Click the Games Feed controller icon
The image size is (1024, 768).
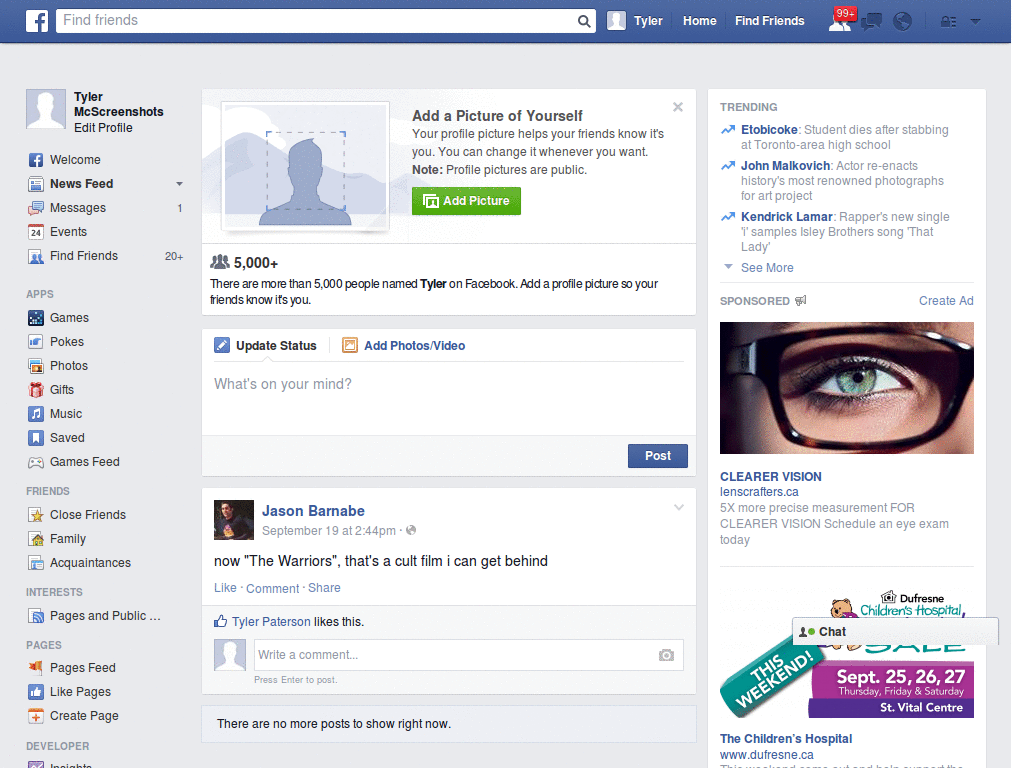coord(36,462)
